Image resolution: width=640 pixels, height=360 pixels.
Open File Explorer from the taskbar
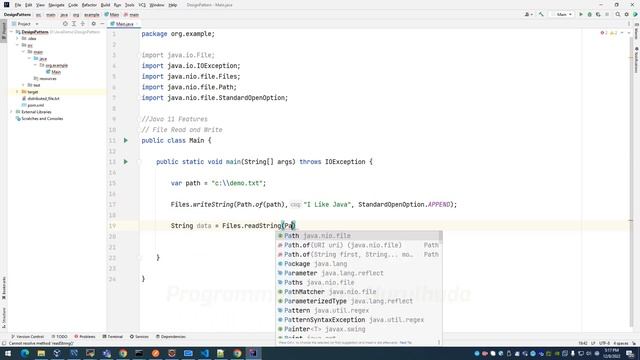[x=41, y=353]
